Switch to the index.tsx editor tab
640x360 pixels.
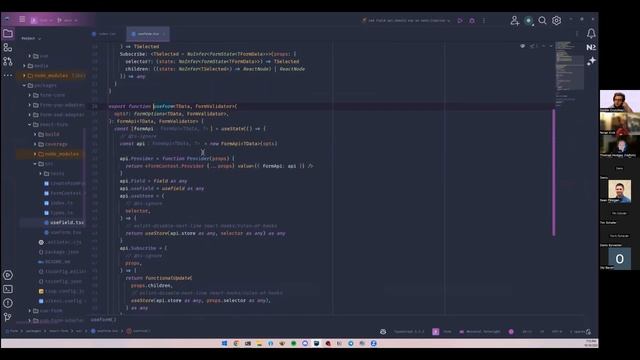pyautogui.click(x=105, y=34)
